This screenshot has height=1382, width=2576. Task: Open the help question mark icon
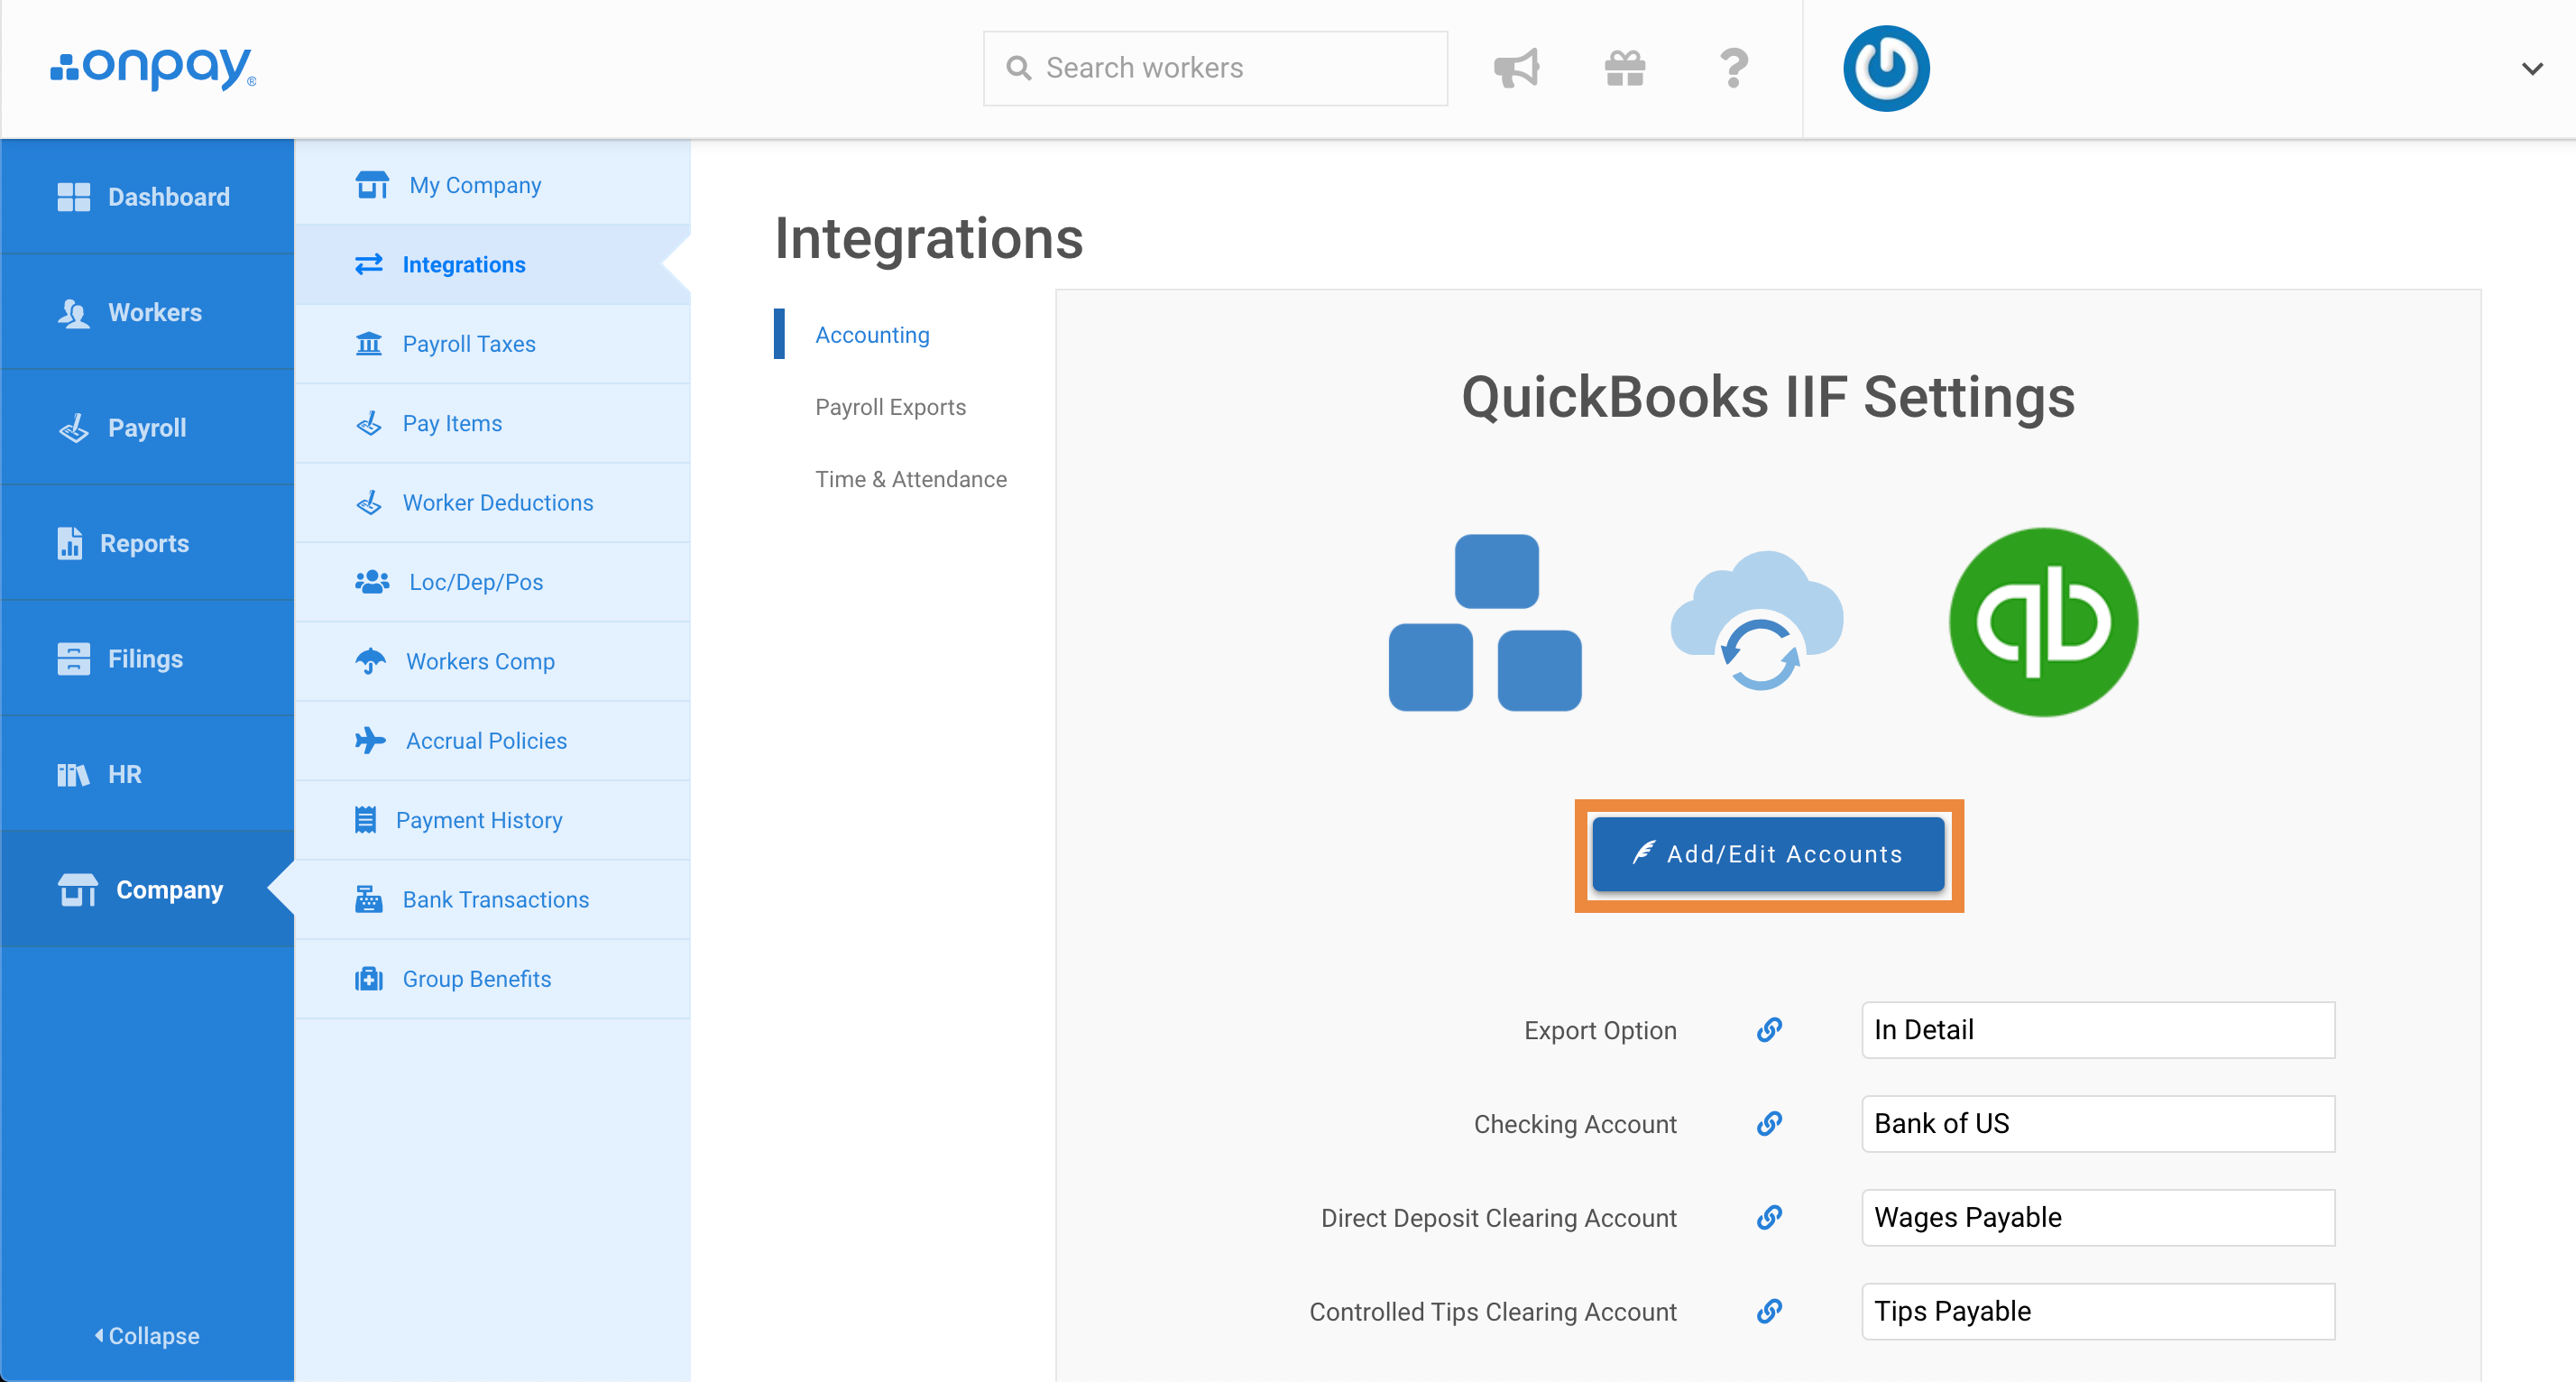(x=1734, y=68)
